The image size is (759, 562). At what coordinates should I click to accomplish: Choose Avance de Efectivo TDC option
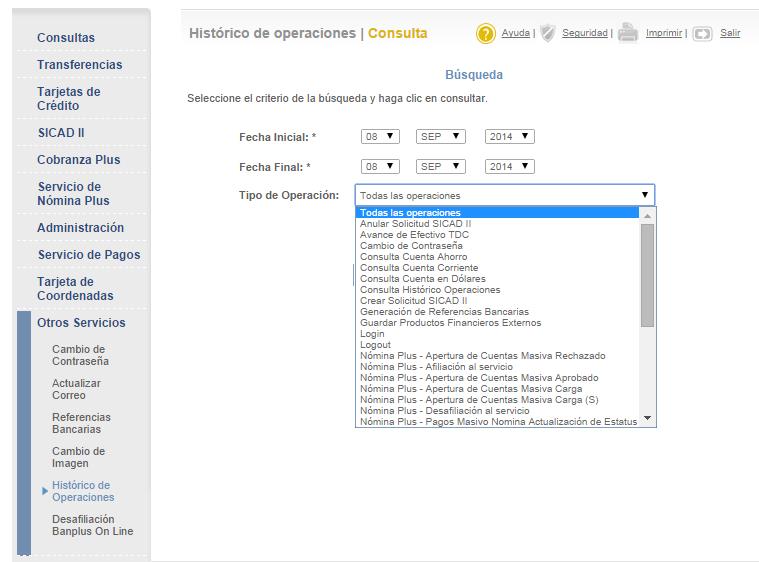(x=497, y=235)
